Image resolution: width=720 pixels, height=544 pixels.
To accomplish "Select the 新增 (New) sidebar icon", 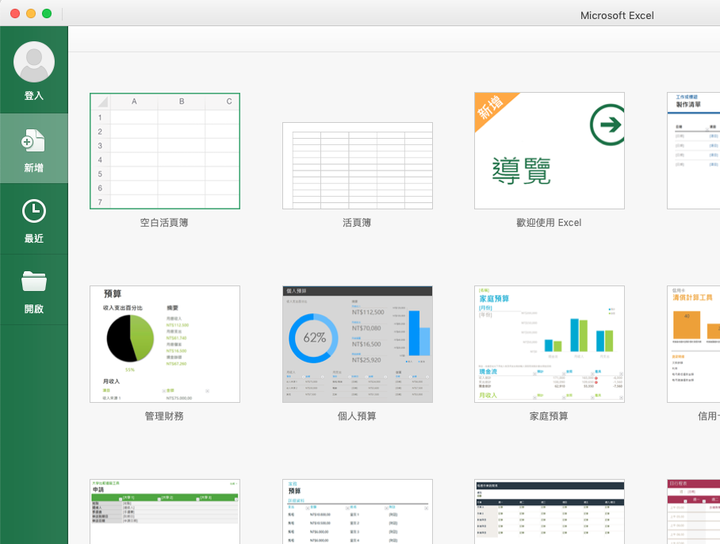I will point(34,140).
